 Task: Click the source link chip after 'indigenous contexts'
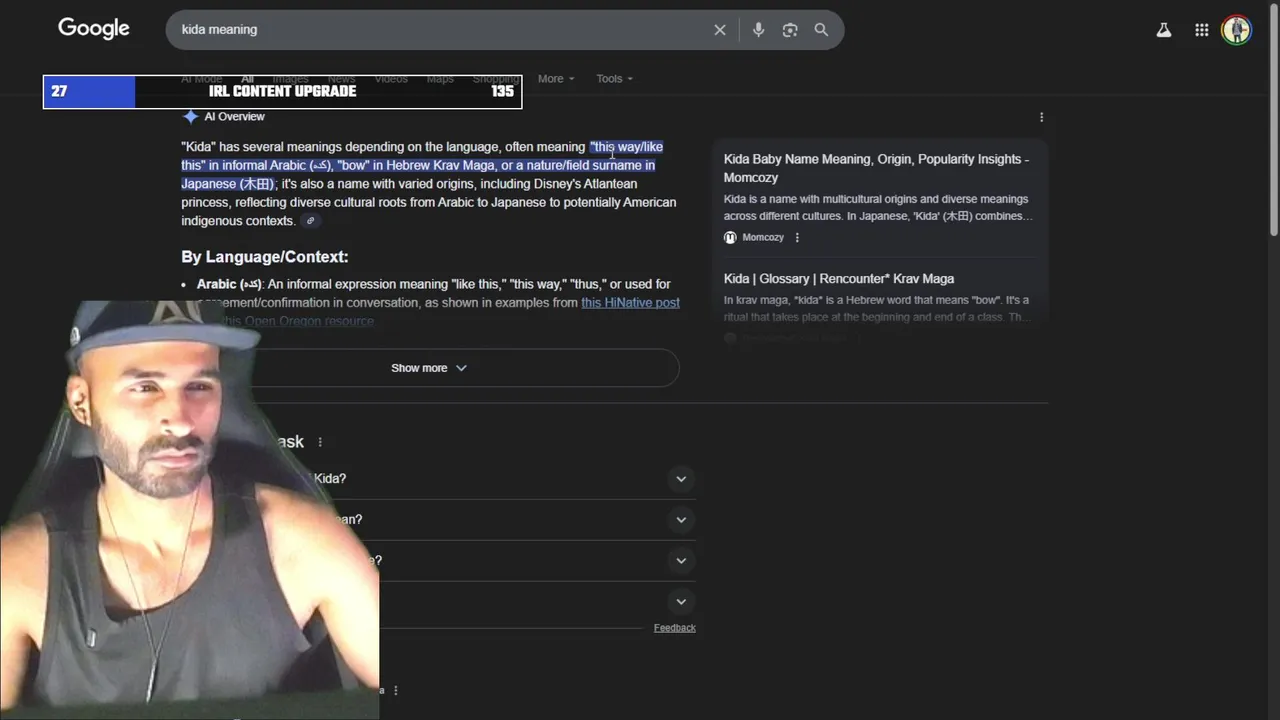point(311,221)
